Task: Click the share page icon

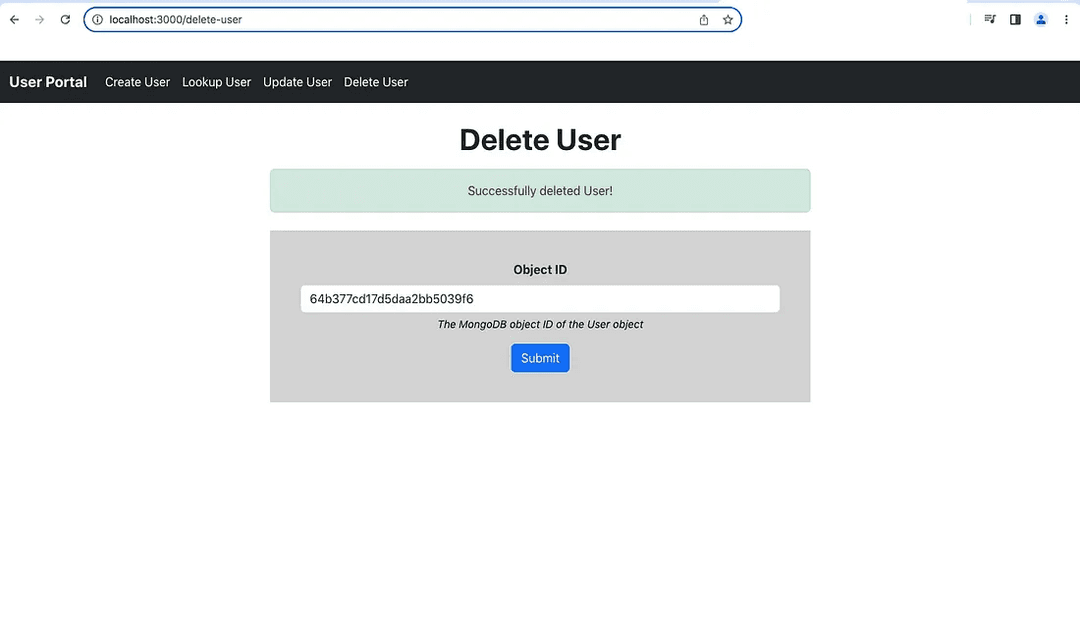Action: coord(704,20)
